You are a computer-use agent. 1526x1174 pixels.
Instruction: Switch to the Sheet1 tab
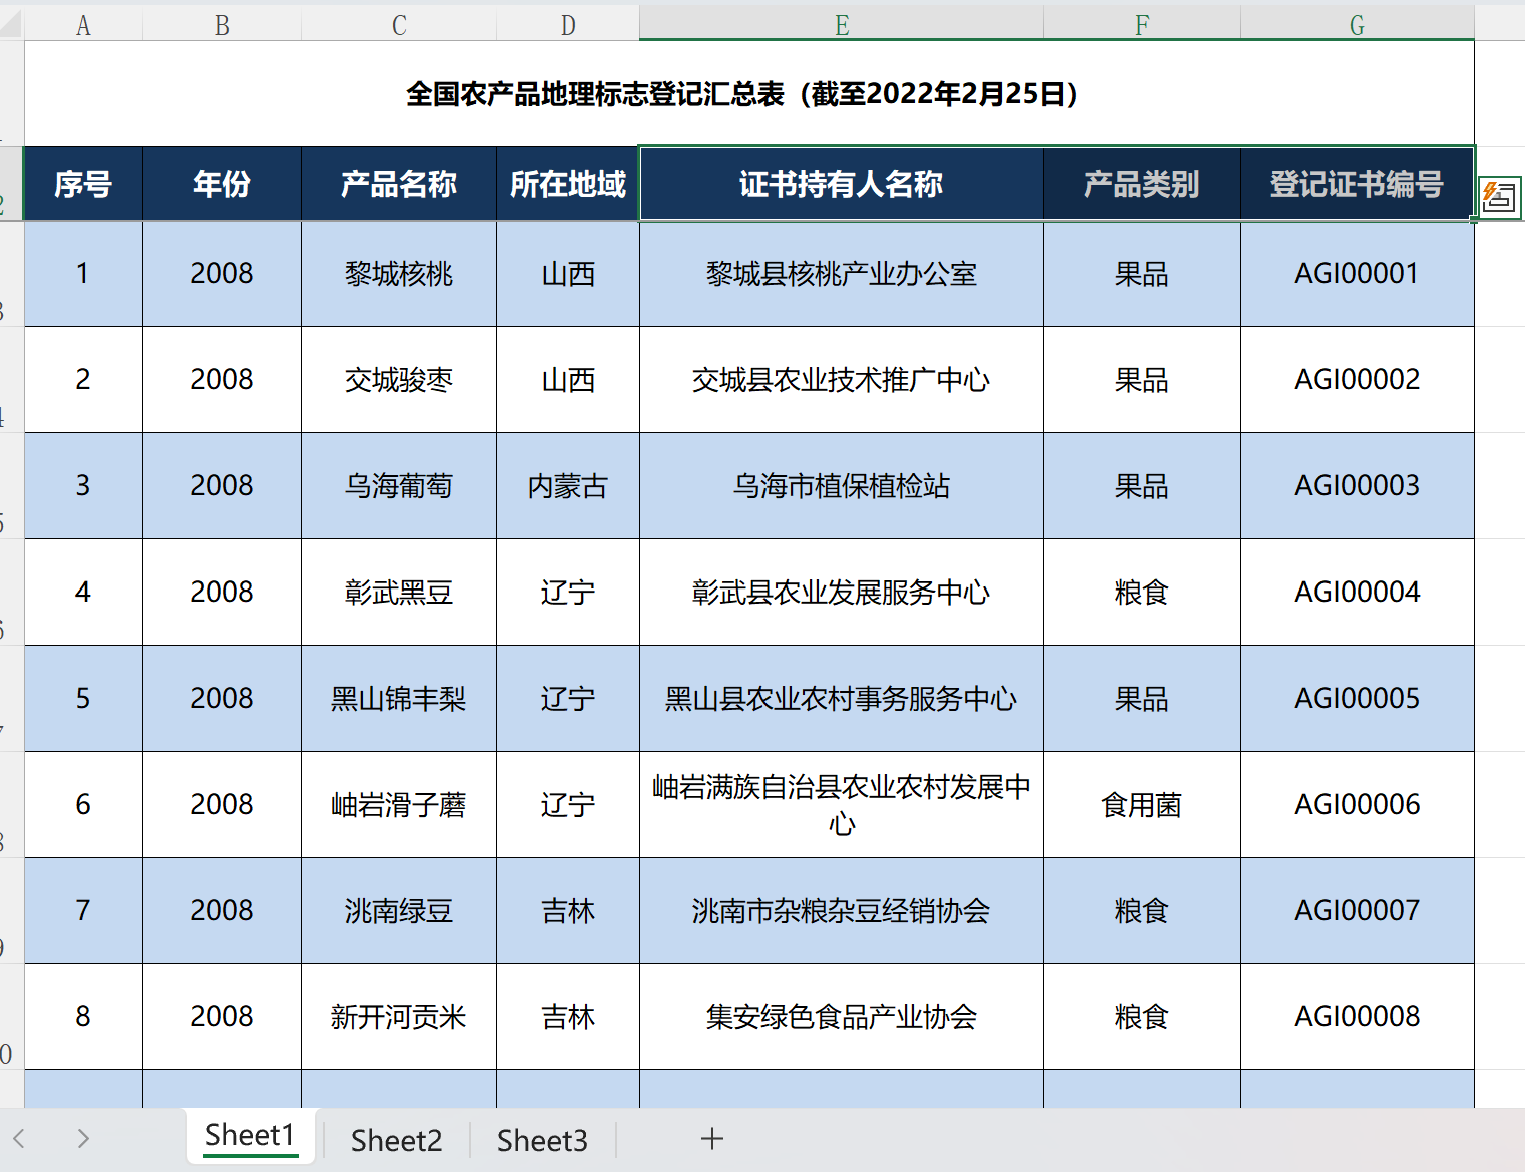point(250,1136)
